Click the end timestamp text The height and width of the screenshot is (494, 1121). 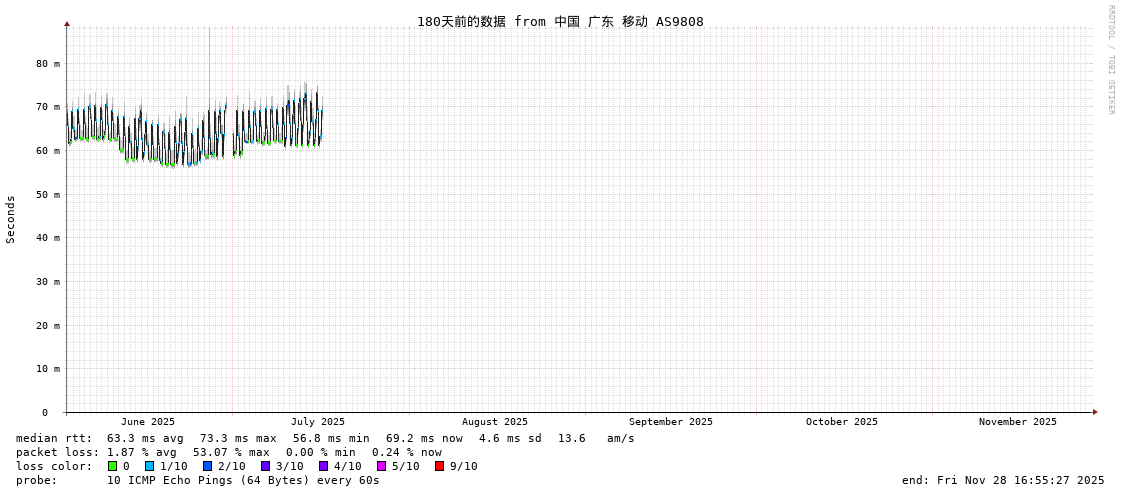click(x=1003, y=480)
